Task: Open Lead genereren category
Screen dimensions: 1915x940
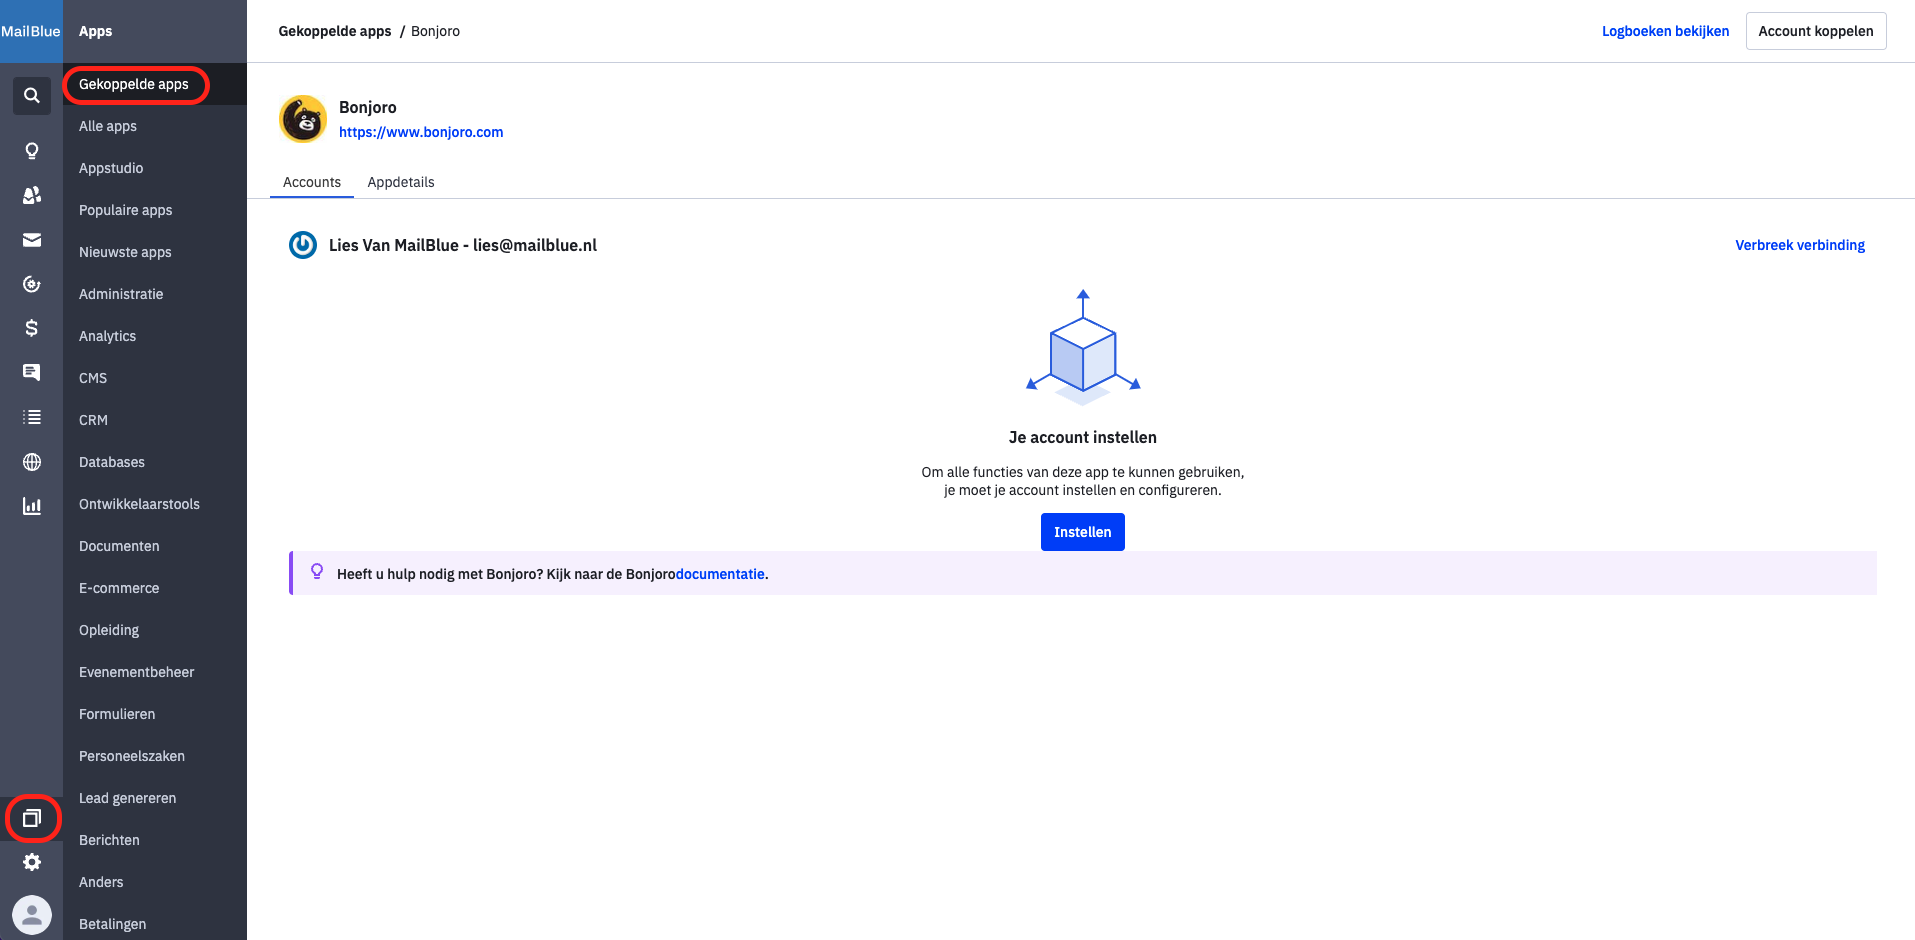Action: tap(155, 798)
